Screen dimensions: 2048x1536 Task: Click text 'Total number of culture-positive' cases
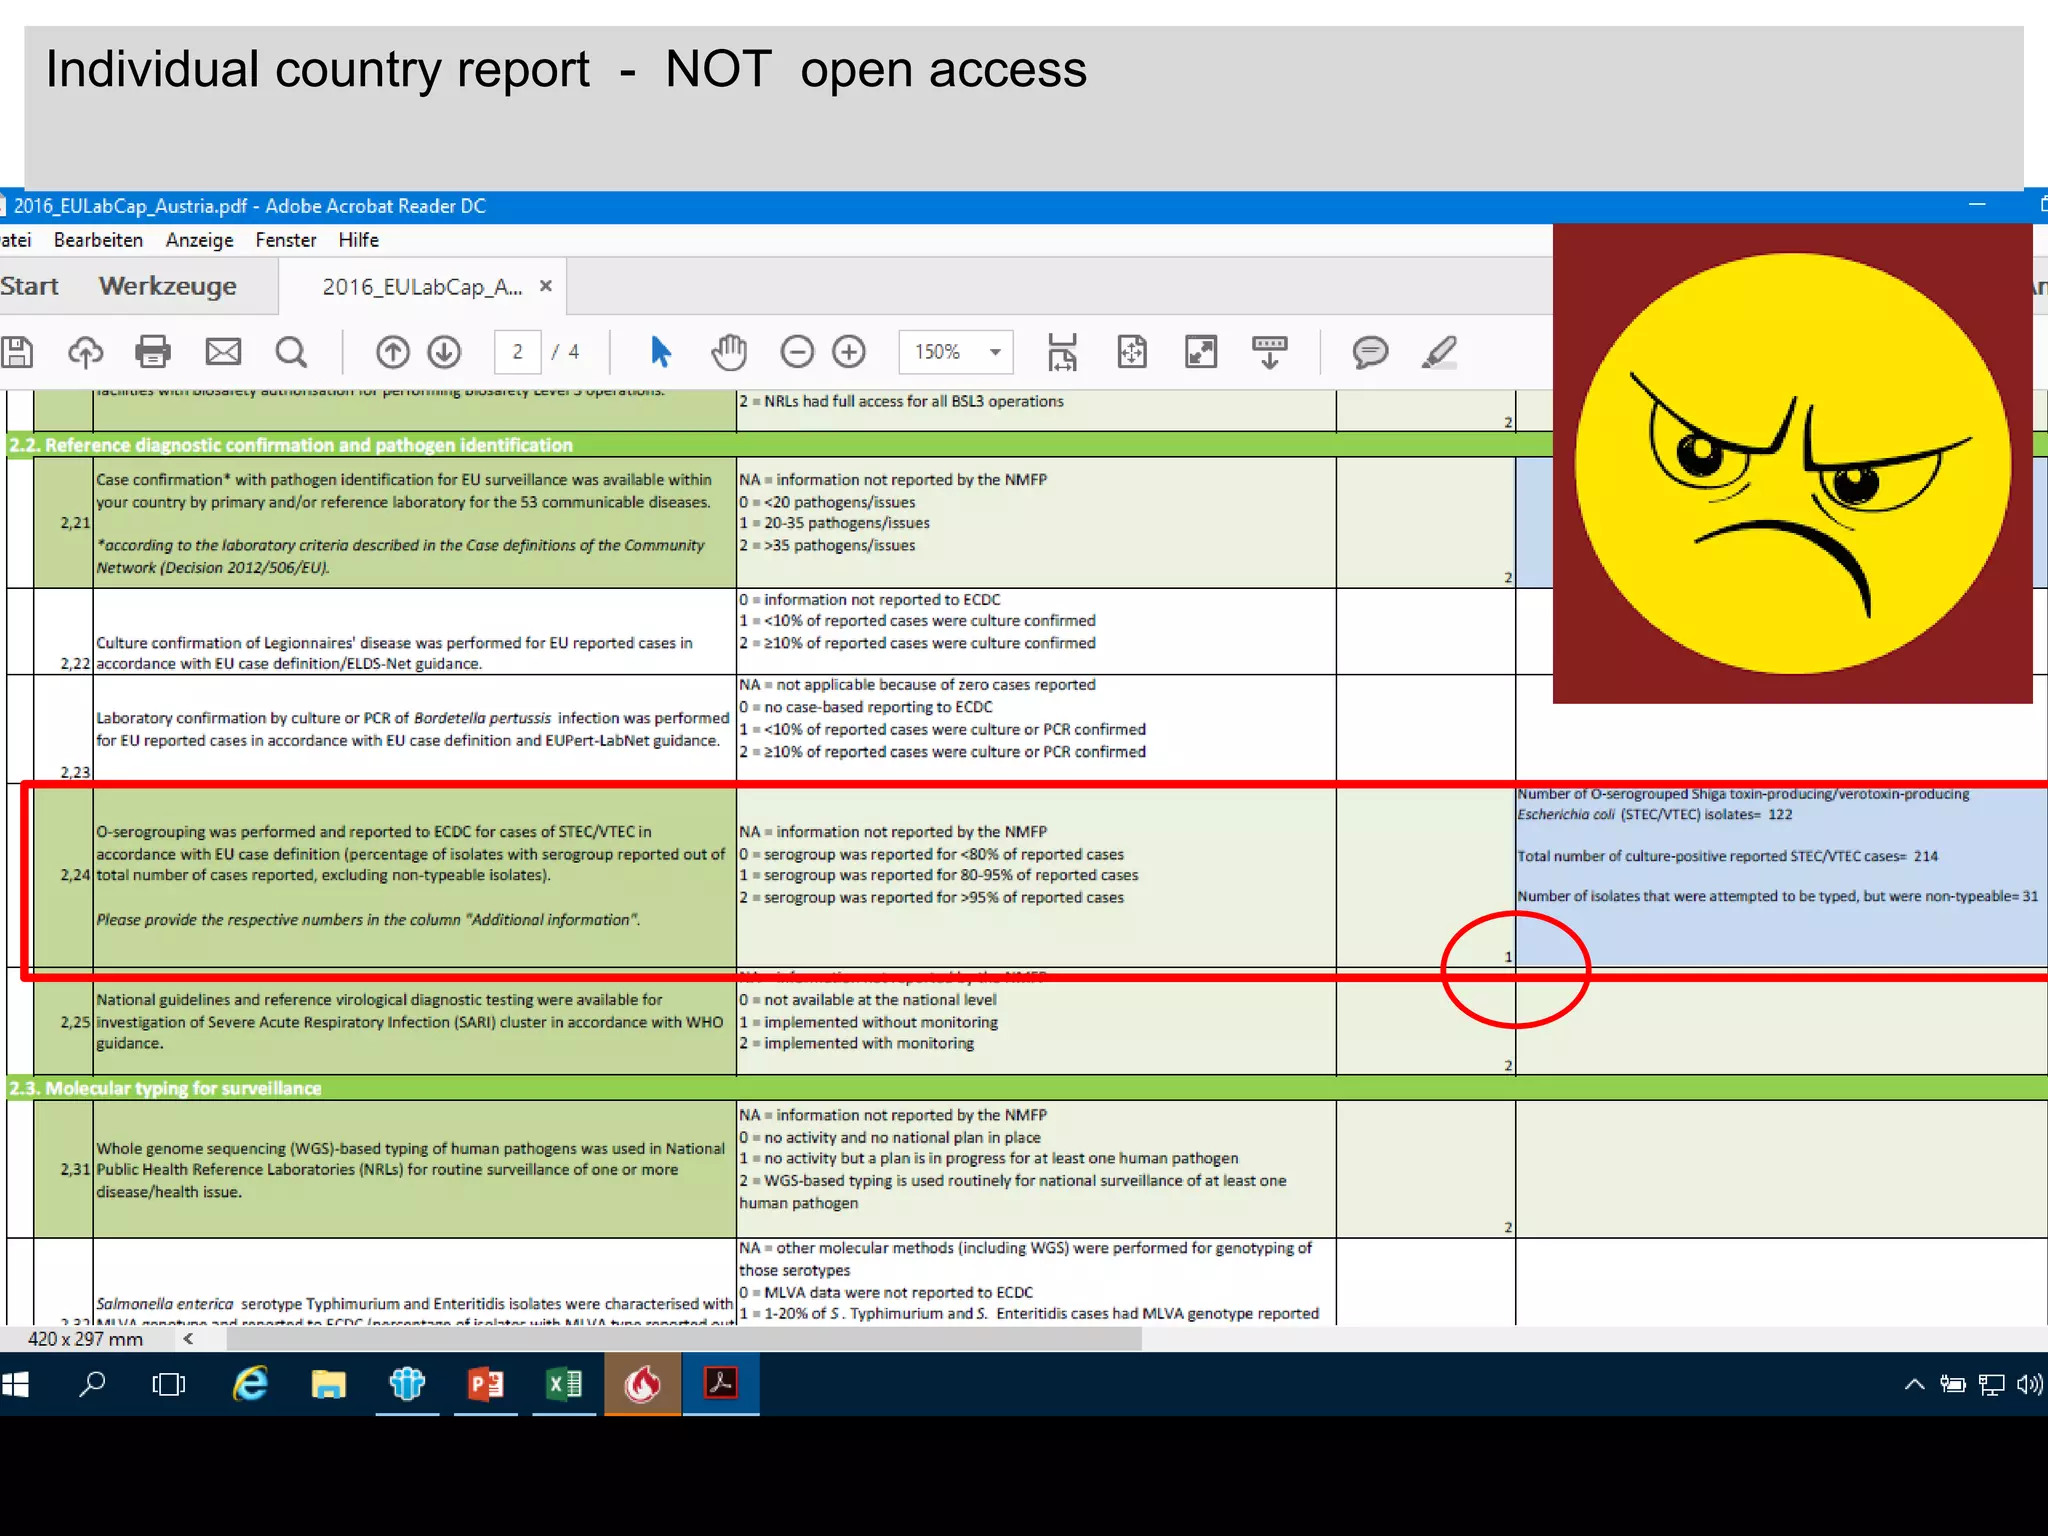(1728, 856)
